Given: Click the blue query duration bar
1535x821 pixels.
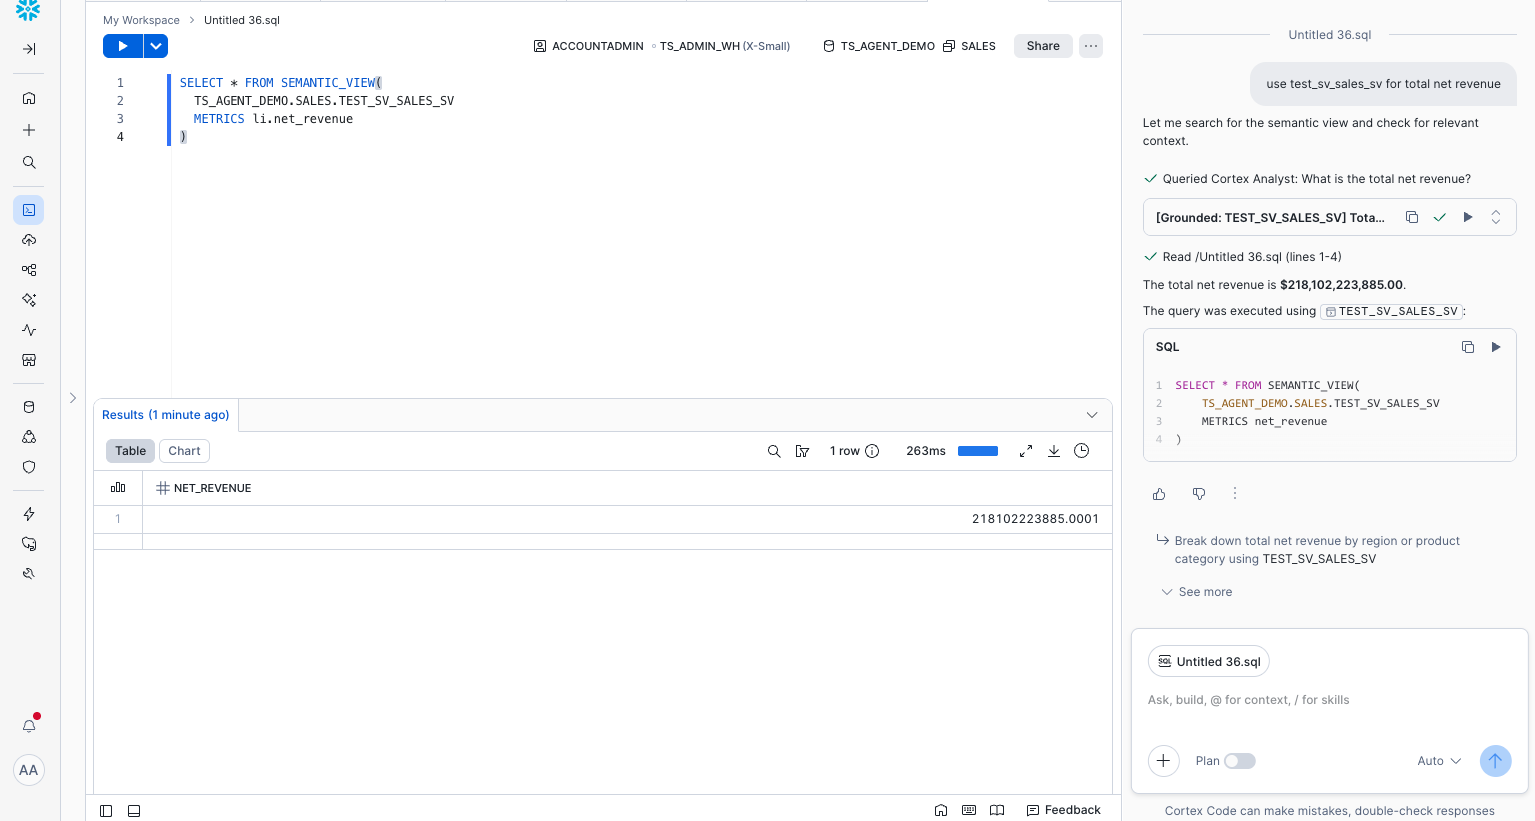Looking at the screenshot, I should [978, 451].
